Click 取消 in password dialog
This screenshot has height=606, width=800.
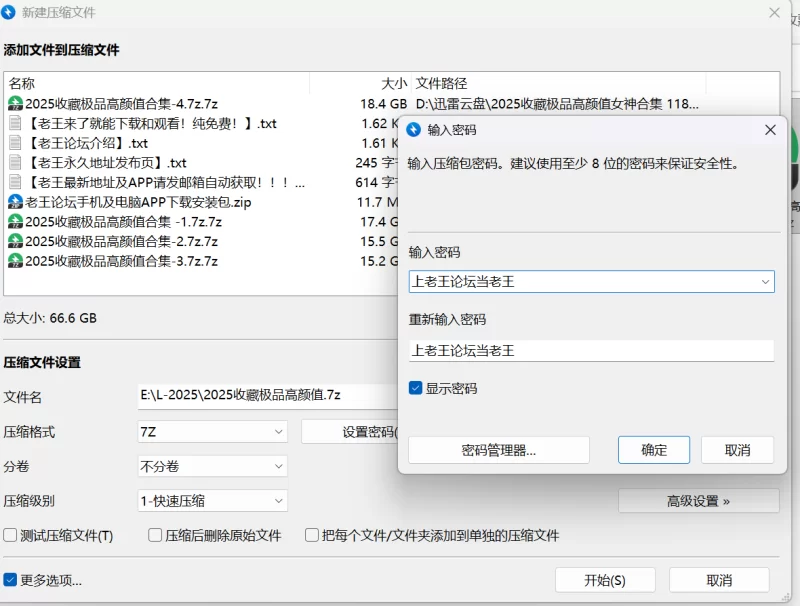pyautogui.click(x=737, y=450)
